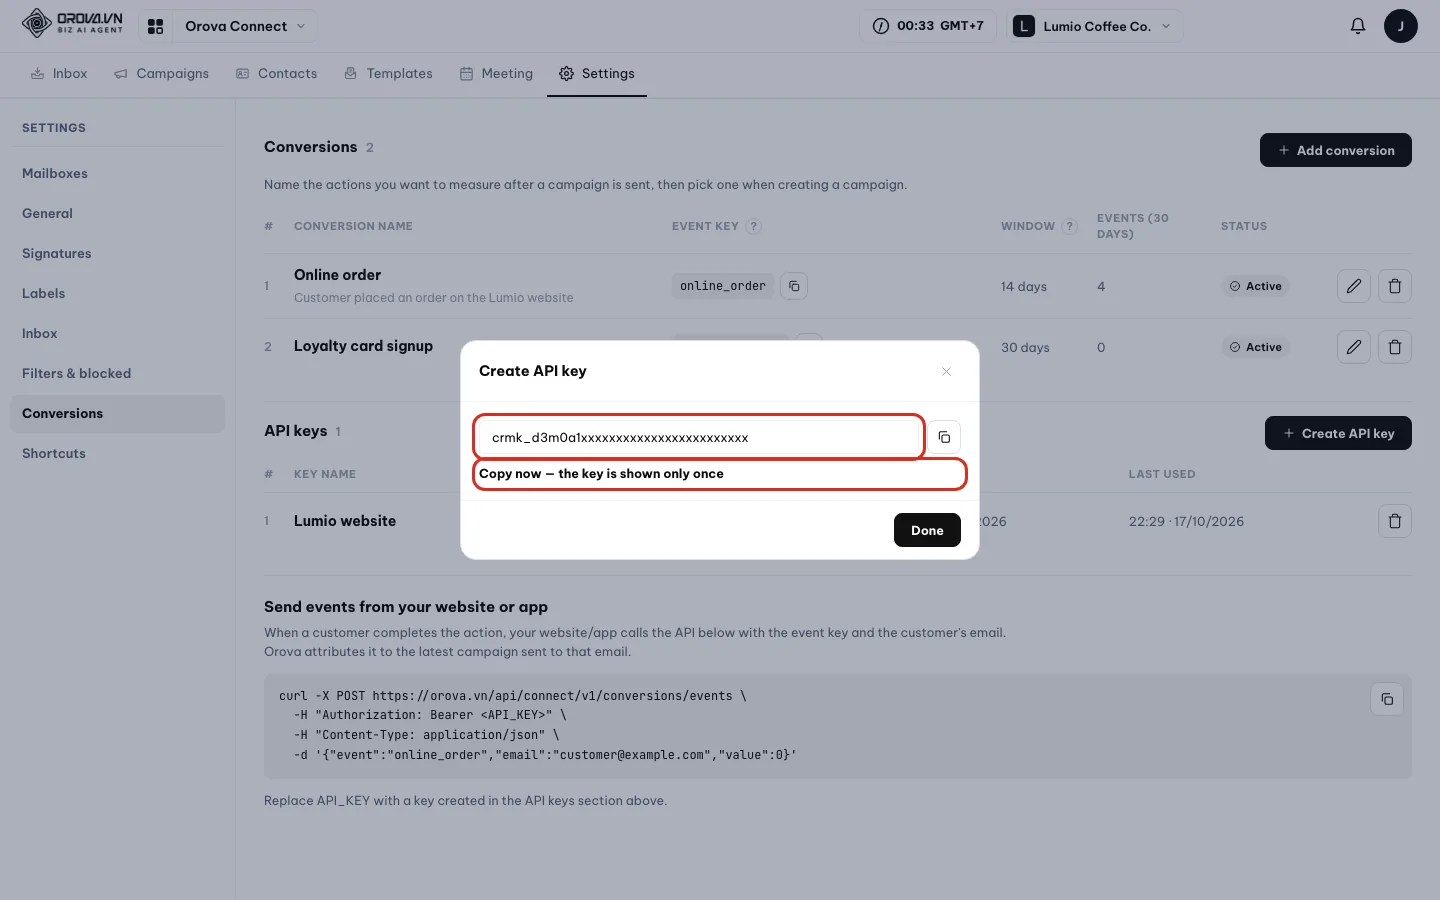Open Mailboxes settings
This screenshot has width=1440, height=900.
point(117,173)
